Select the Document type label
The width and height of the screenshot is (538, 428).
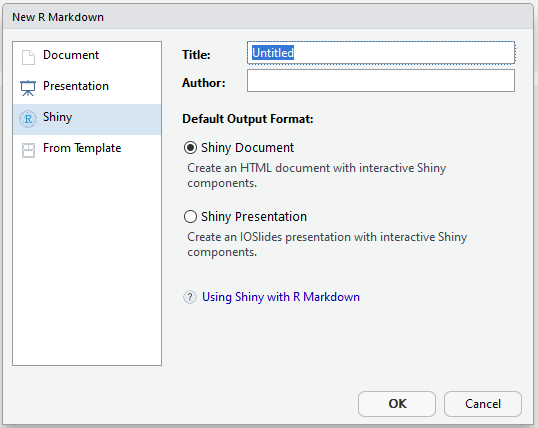pyautogui.click(x=71, y=55)
